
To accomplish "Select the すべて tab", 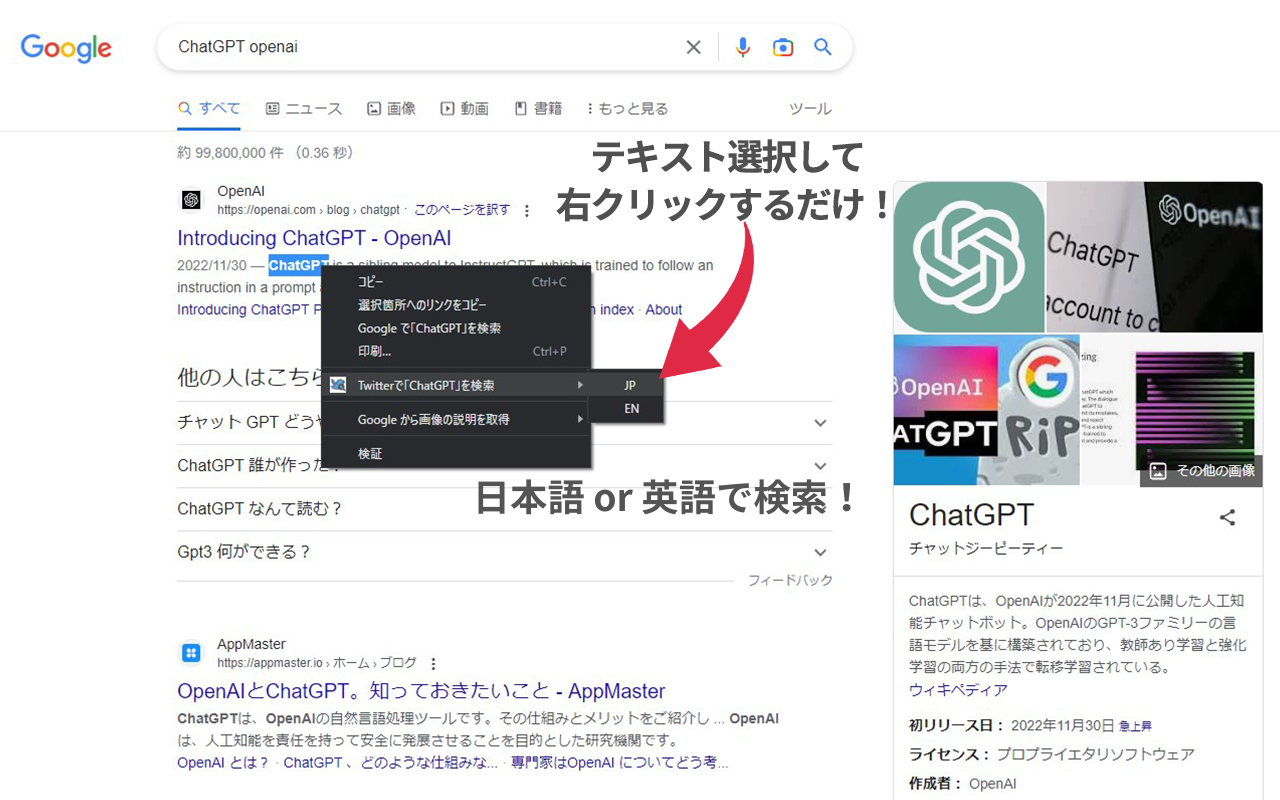I will click(209, 108).
